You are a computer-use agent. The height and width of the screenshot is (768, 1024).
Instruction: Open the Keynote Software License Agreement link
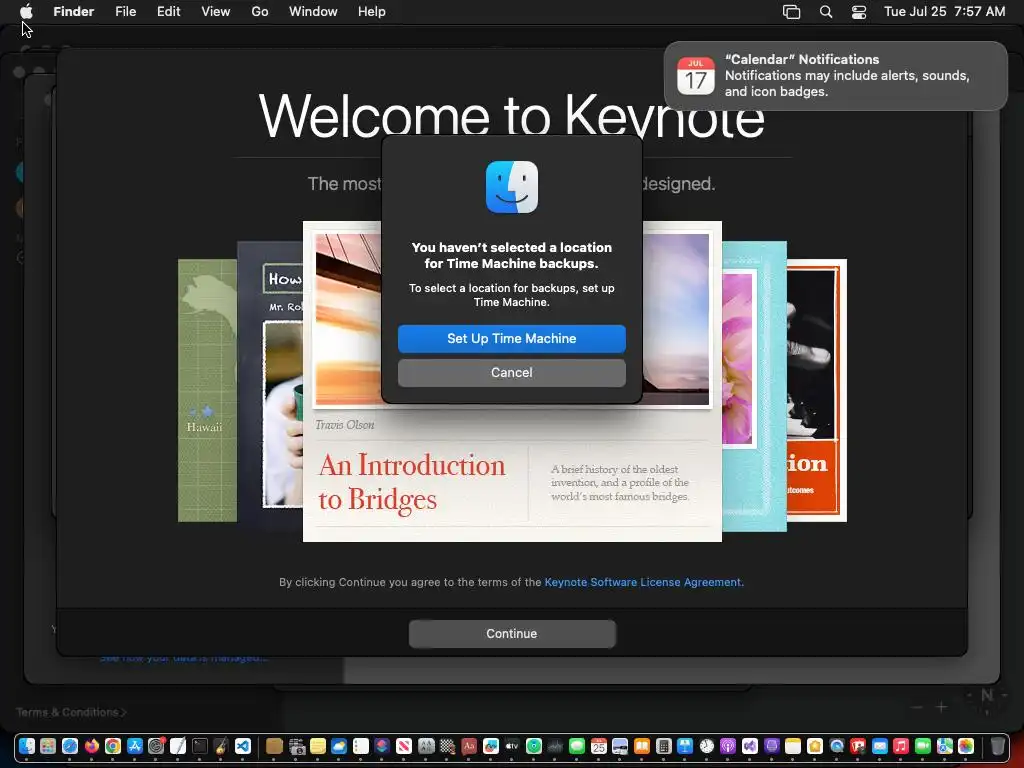[x=643, y=582]
